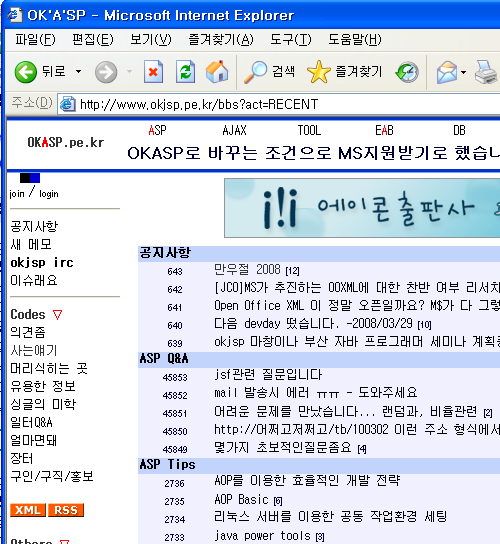Screen dimensions: 500x544
Task: Open the EAB top navigation link
Action: 384,130
